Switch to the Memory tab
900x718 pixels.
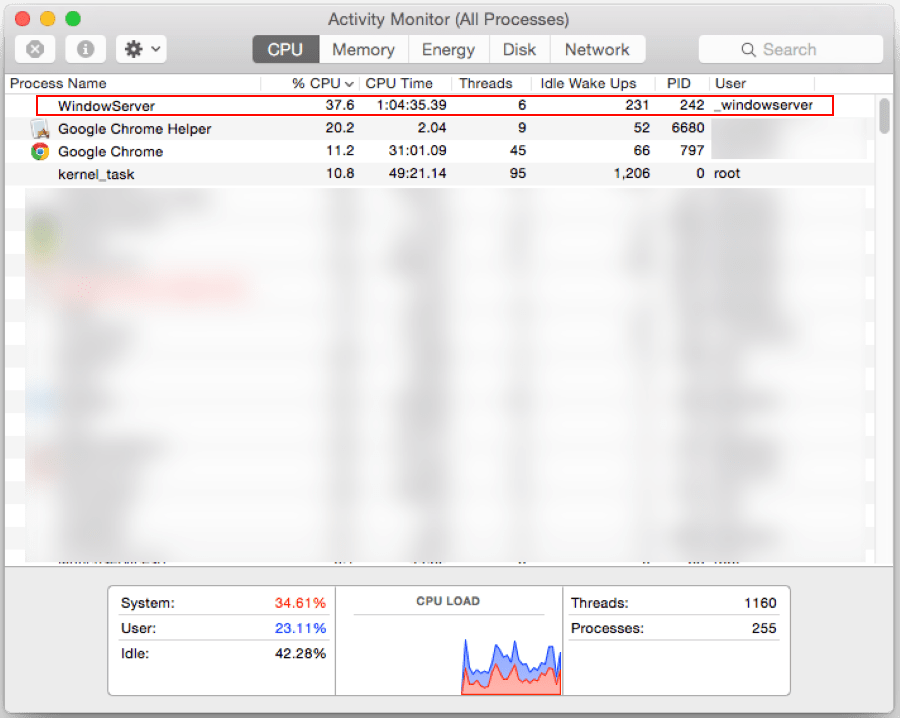(x=363, y=49)
